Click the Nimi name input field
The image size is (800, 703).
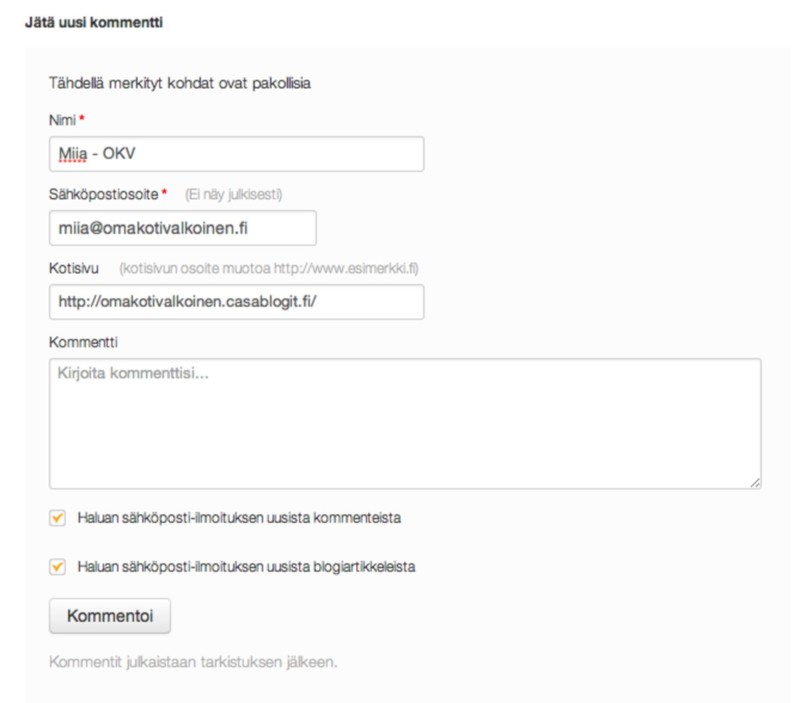(x=236, y=154)
